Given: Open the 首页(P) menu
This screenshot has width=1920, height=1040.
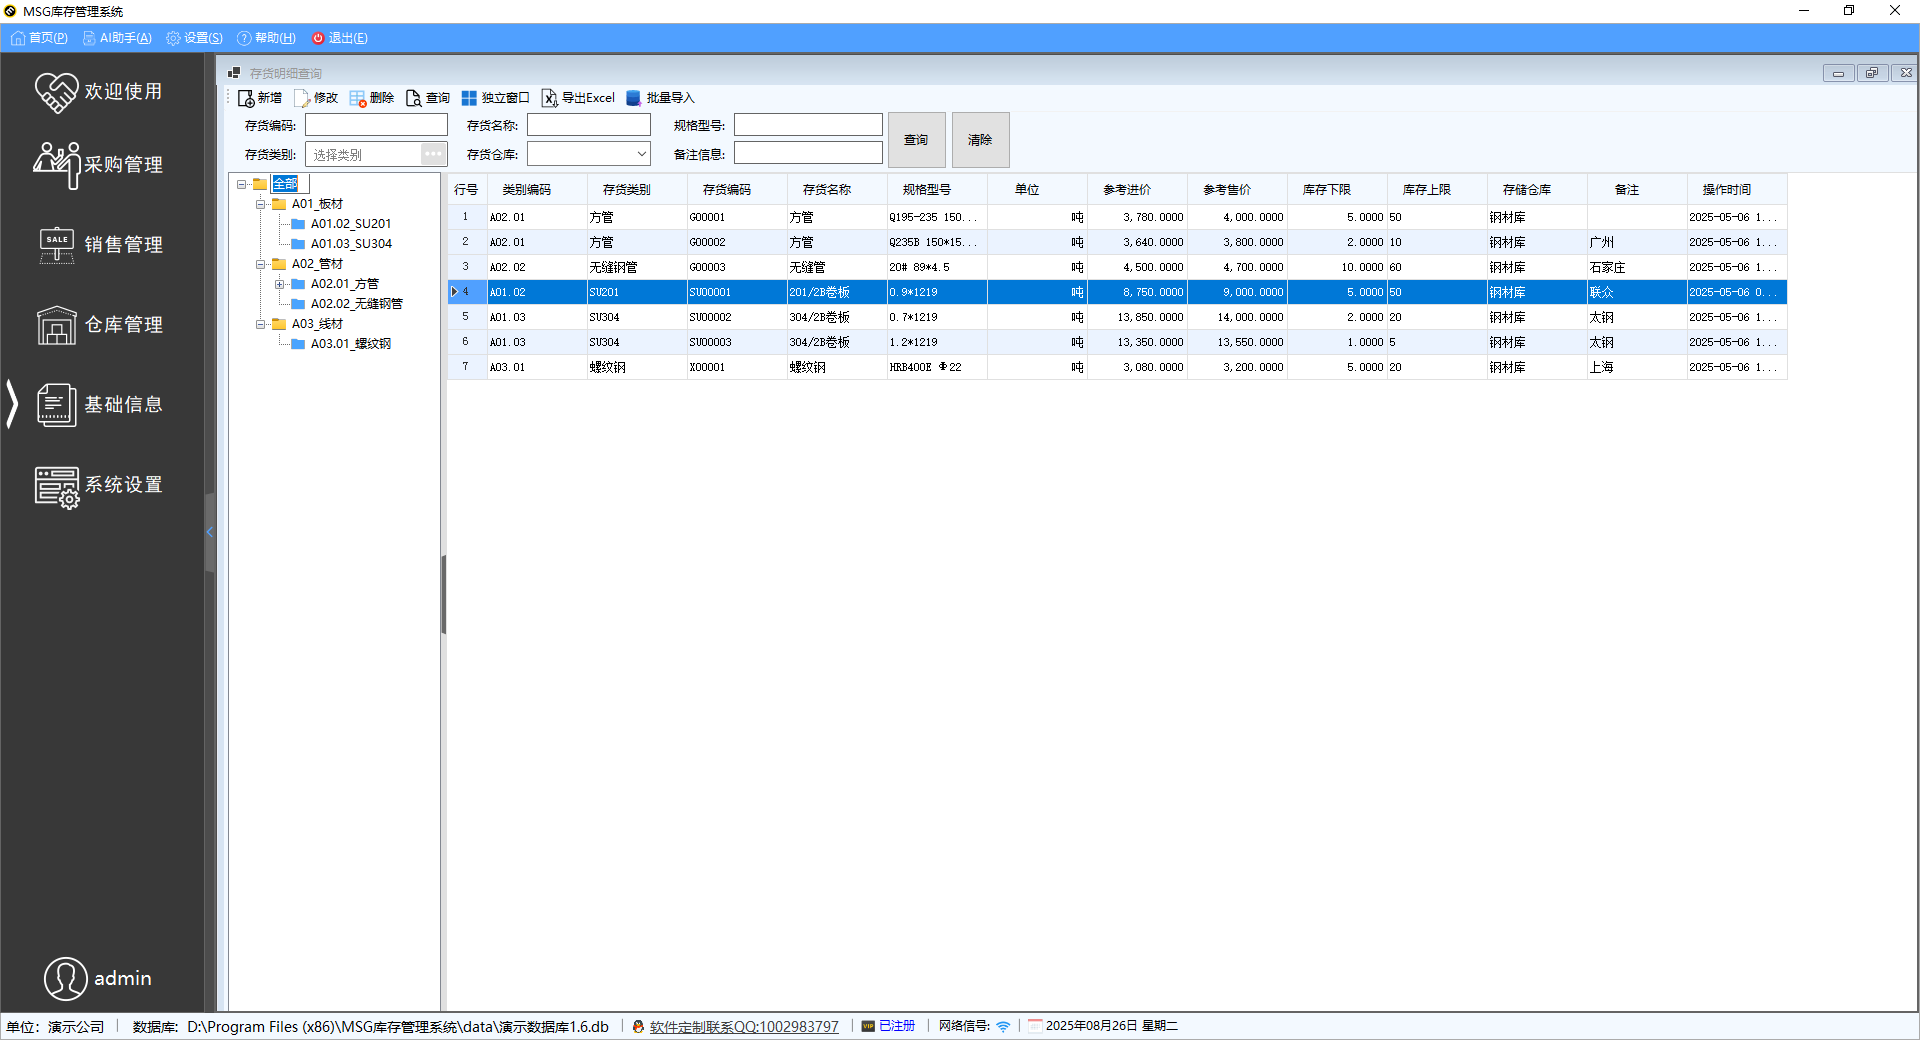Looking at the screenshot, I should coord(39,38).
